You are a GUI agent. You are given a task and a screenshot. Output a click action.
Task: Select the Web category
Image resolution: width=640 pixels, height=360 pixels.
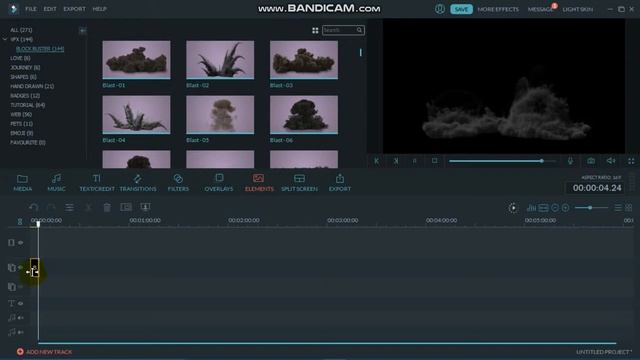coord(21,114)
